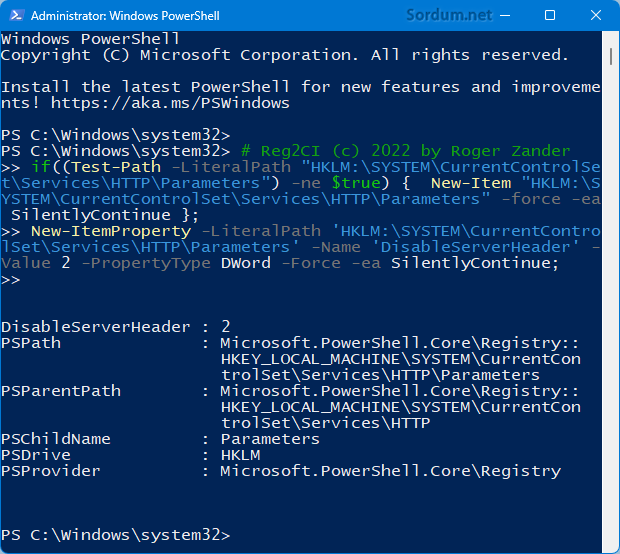Click the Copyright Microsoft Corporation line

pyautogui.click(x=285, y=54)
